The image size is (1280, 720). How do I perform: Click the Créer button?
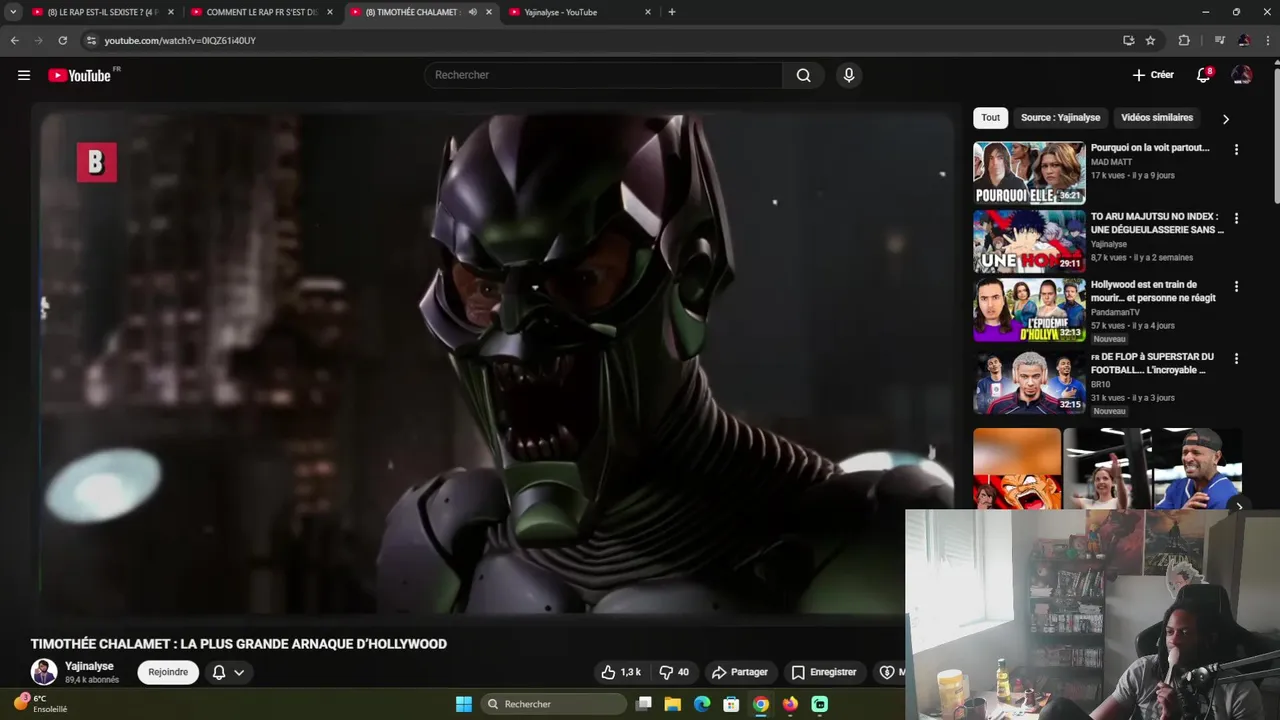tap(1153, 75)
